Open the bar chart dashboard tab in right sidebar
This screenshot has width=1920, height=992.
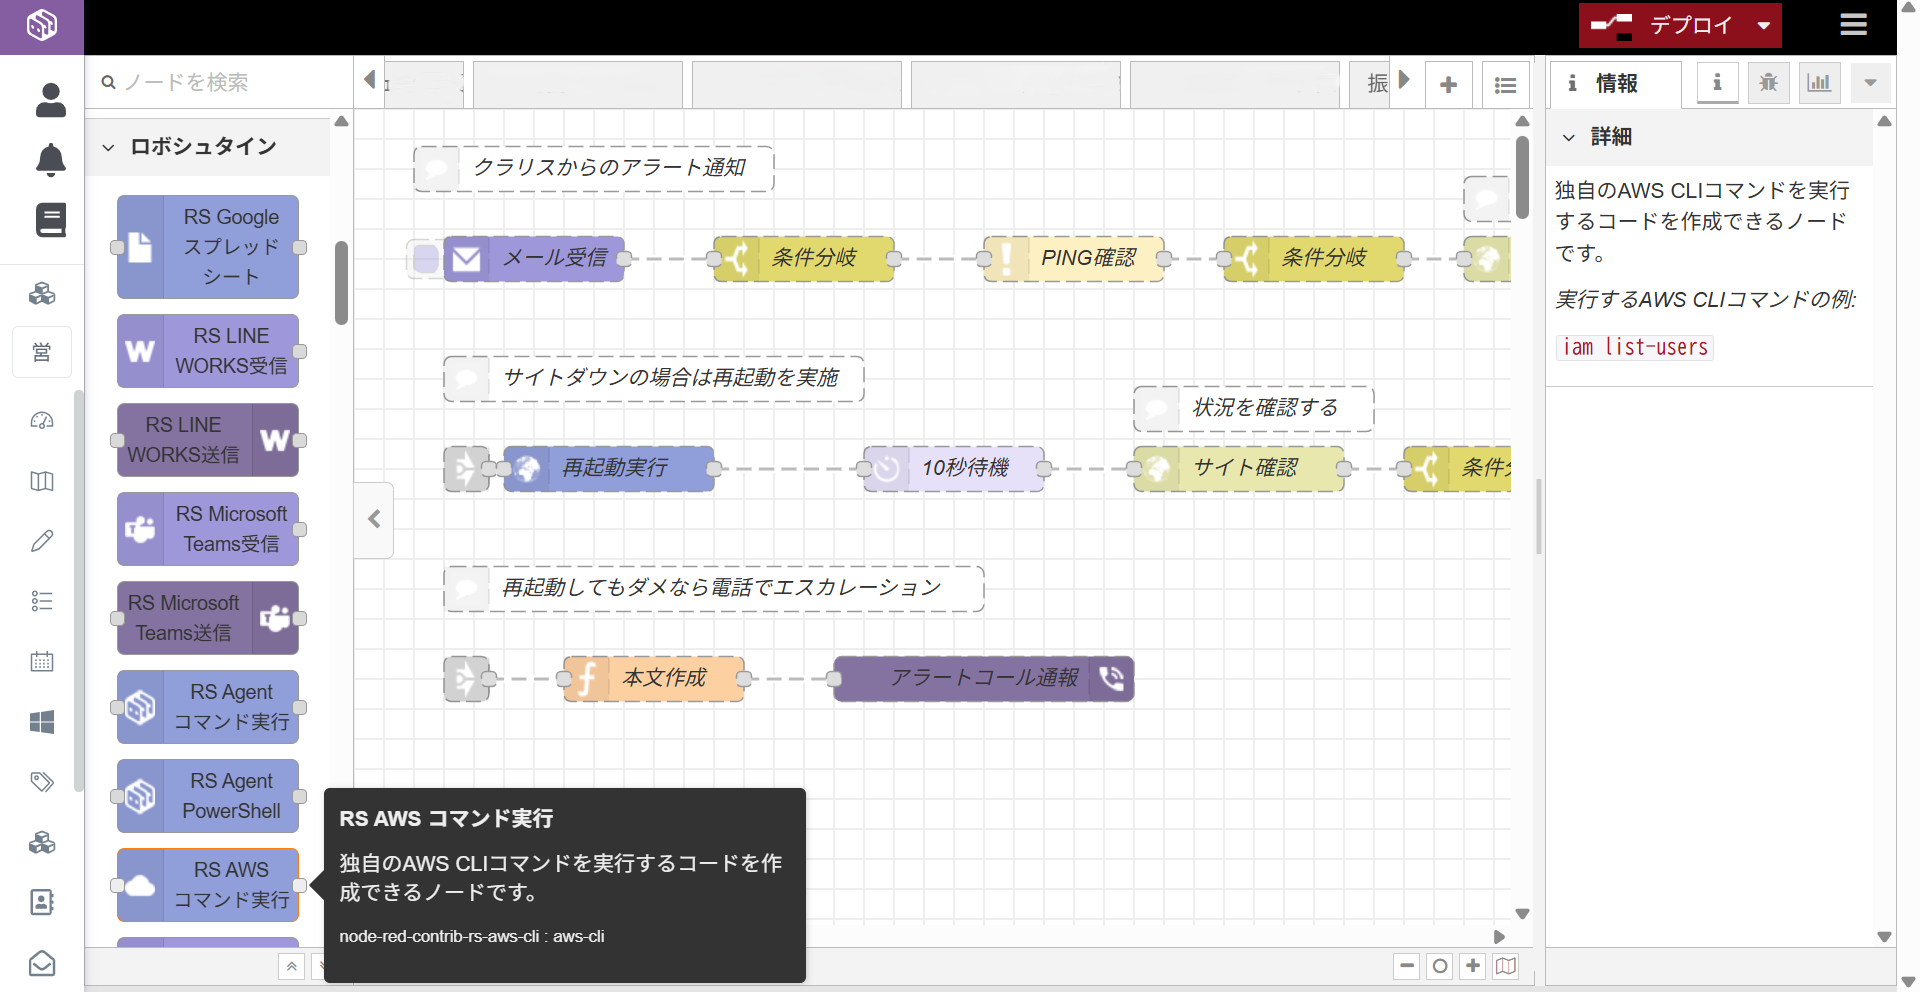pos(1819,83)
